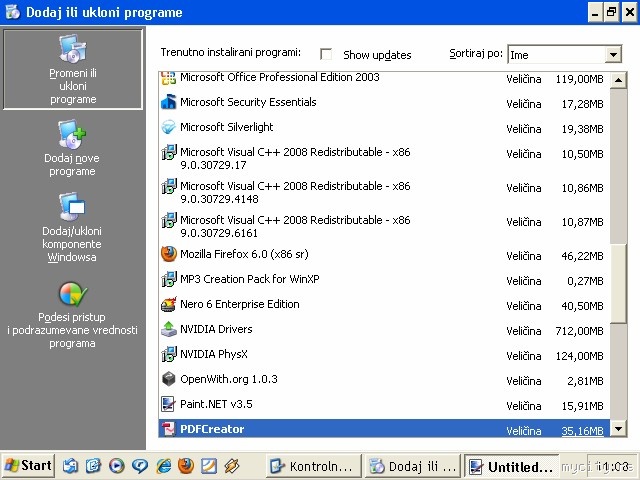
Task: Click the 15,91MB size value
Action: [x=582, y=406]
